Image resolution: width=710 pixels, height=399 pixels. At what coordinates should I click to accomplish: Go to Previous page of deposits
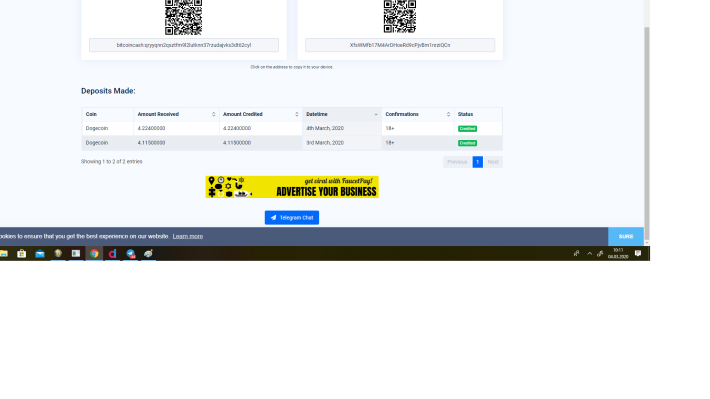tap(457, 162)
